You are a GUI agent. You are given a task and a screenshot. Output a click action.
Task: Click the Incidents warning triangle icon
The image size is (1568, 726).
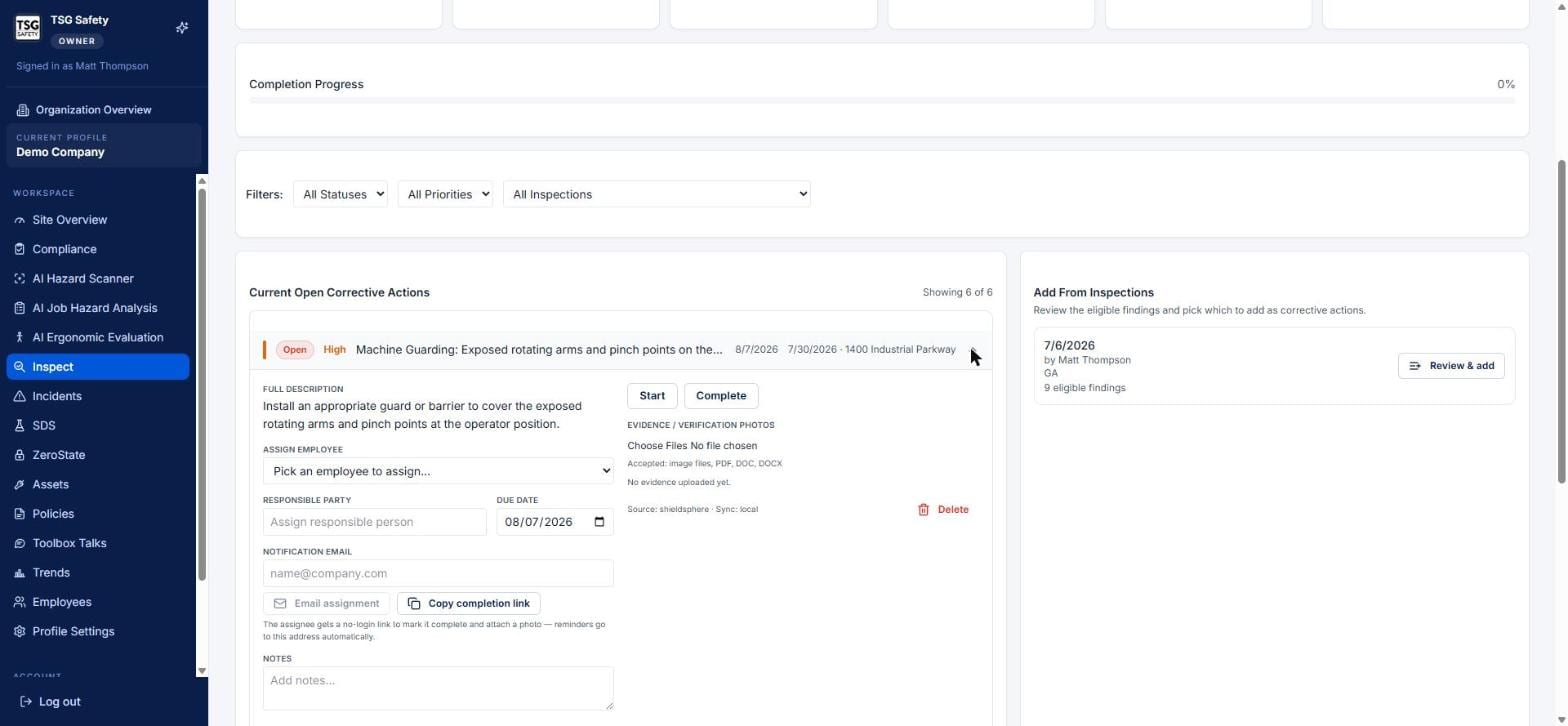tap(20, 397)
